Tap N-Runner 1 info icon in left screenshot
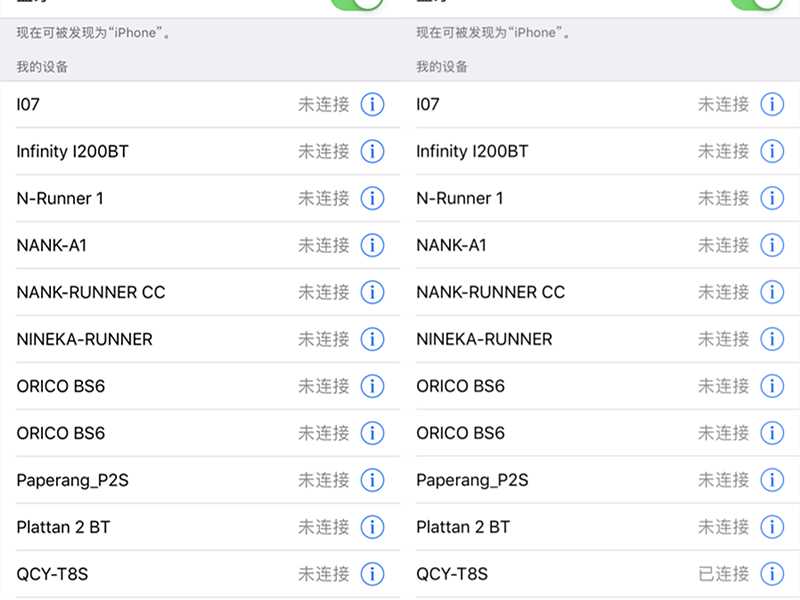 coord(372,198)
